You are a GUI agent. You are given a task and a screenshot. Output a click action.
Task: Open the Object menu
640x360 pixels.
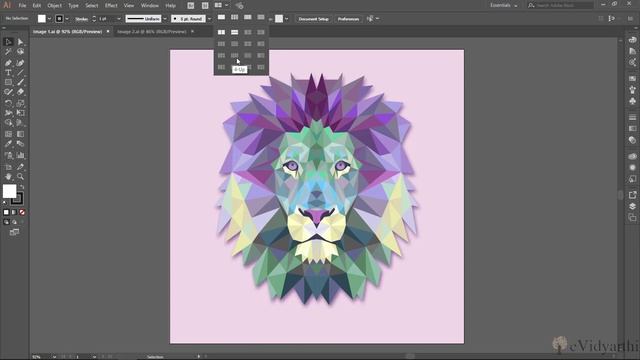coord(54,6)
